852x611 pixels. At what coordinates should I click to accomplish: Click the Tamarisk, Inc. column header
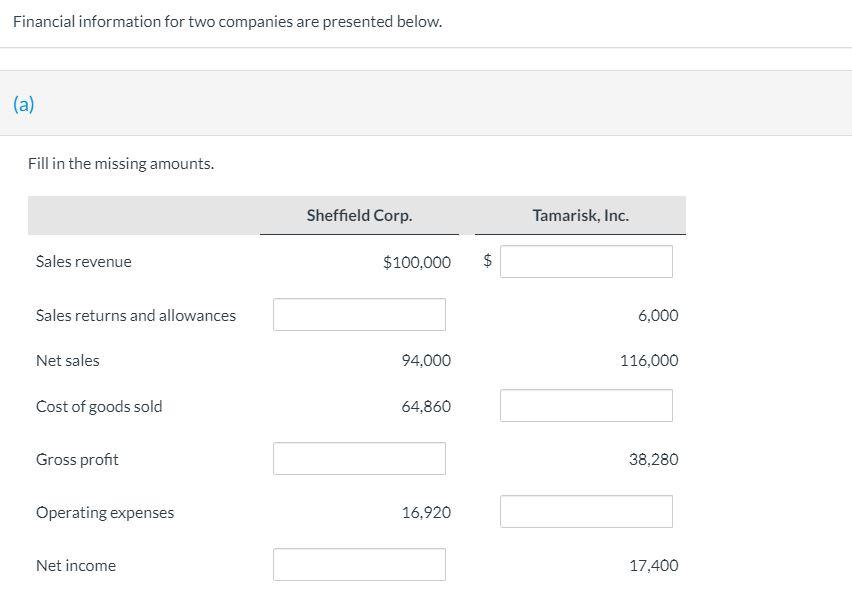point(581,216)
